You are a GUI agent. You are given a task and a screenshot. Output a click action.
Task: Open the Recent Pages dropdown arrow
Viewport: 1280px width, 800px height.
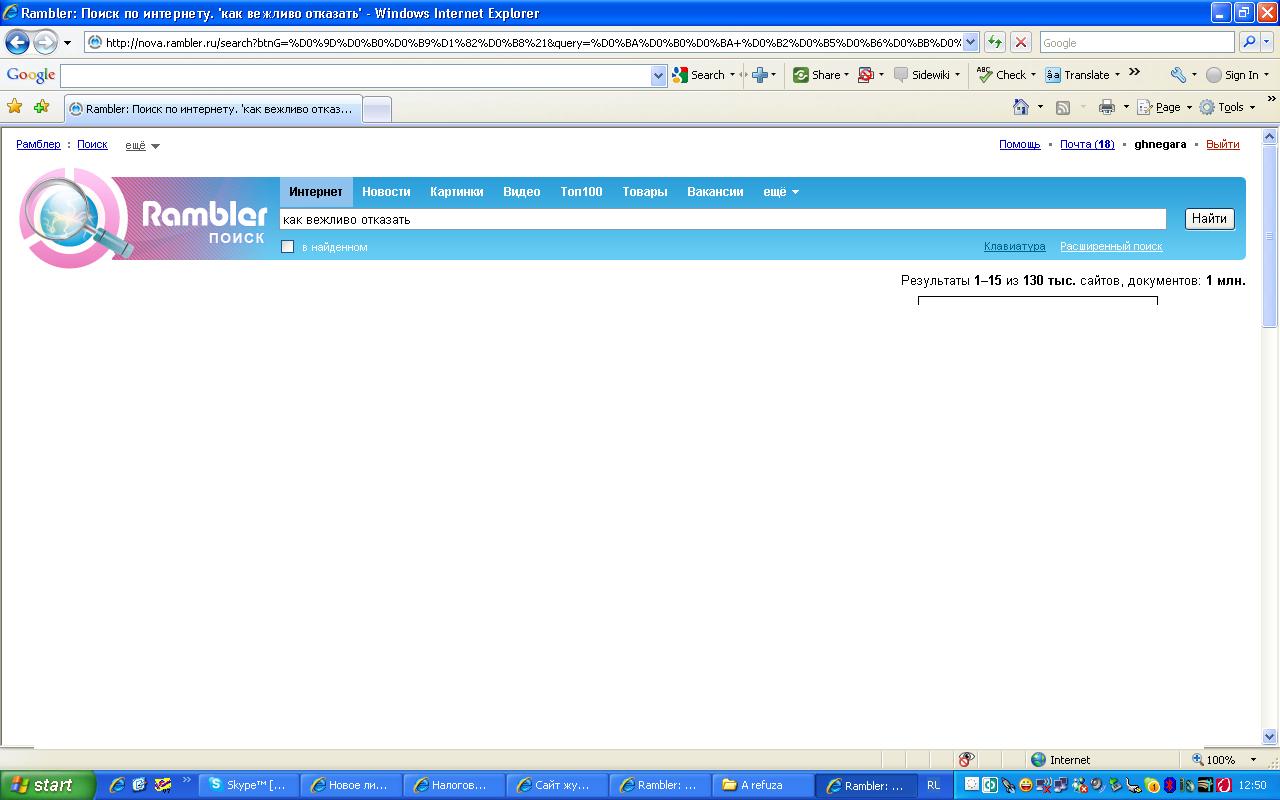(x=67, y=43)
